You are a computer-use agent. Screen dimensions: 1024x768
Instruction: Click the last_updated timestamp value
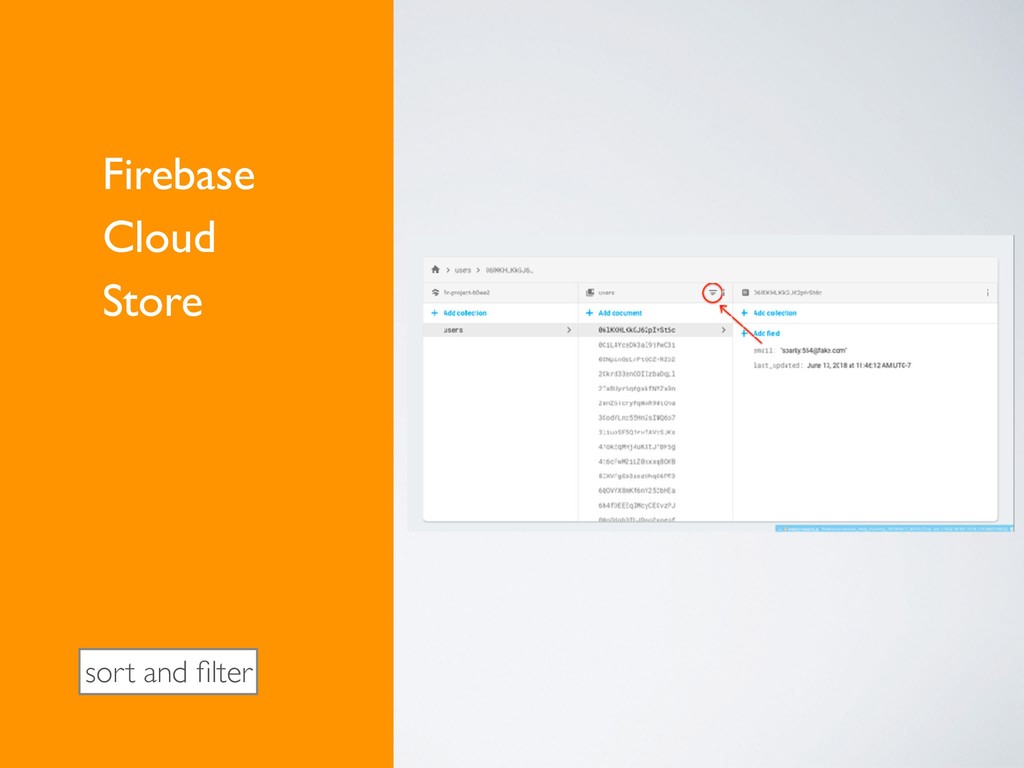pos(859,366)
